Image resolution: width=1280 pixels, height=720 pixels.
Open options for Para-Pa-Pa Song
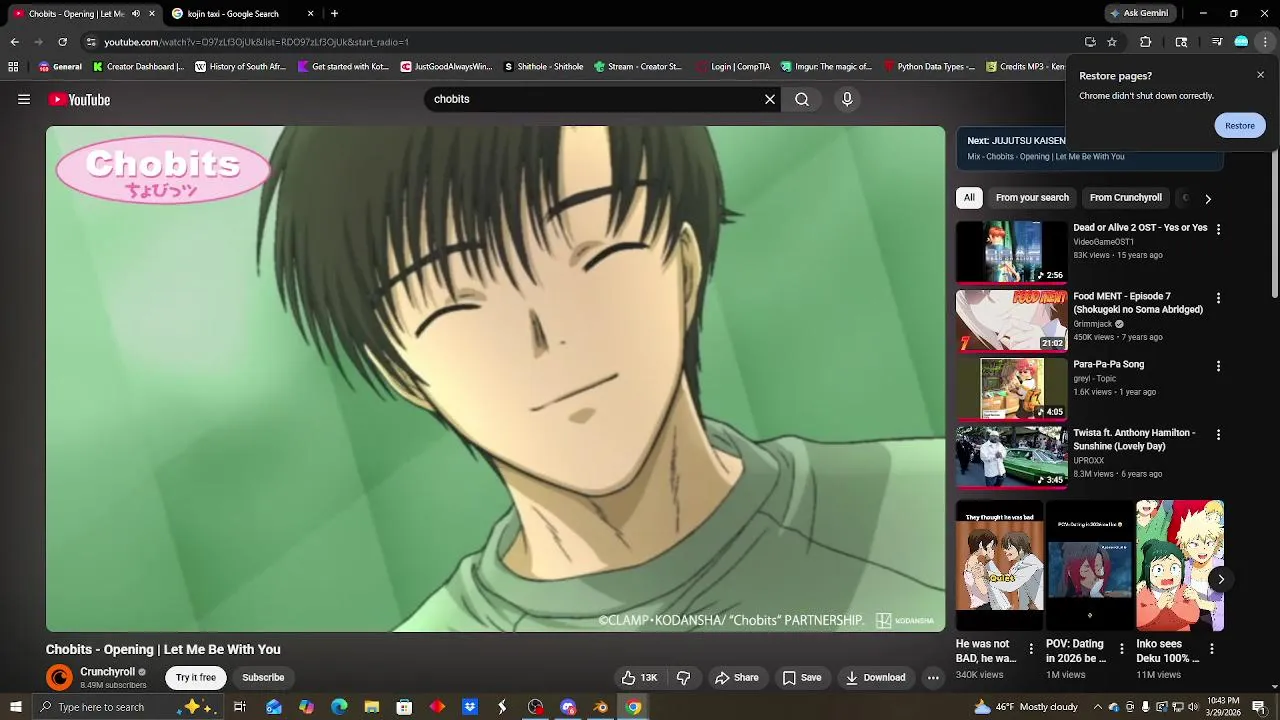1218,366
